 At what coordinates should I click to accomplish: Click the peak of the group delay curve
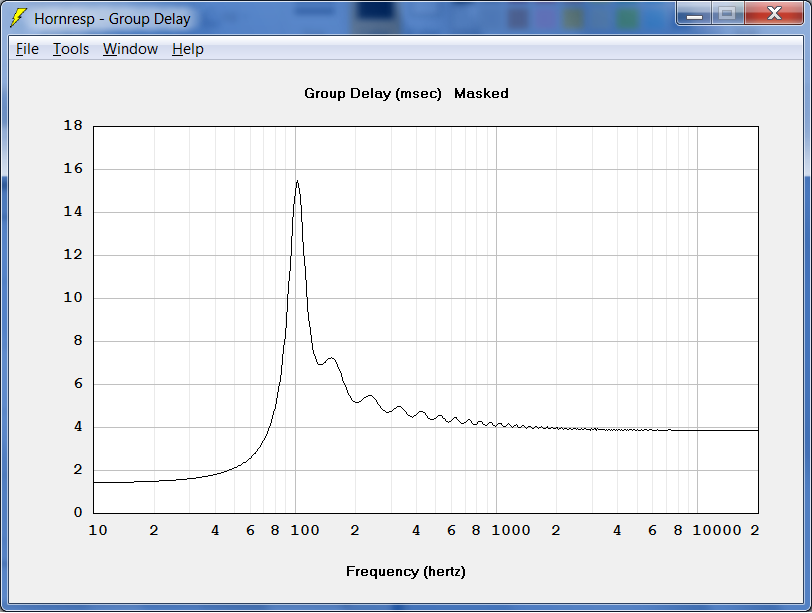pyautogui.click(x=297, y=181)
